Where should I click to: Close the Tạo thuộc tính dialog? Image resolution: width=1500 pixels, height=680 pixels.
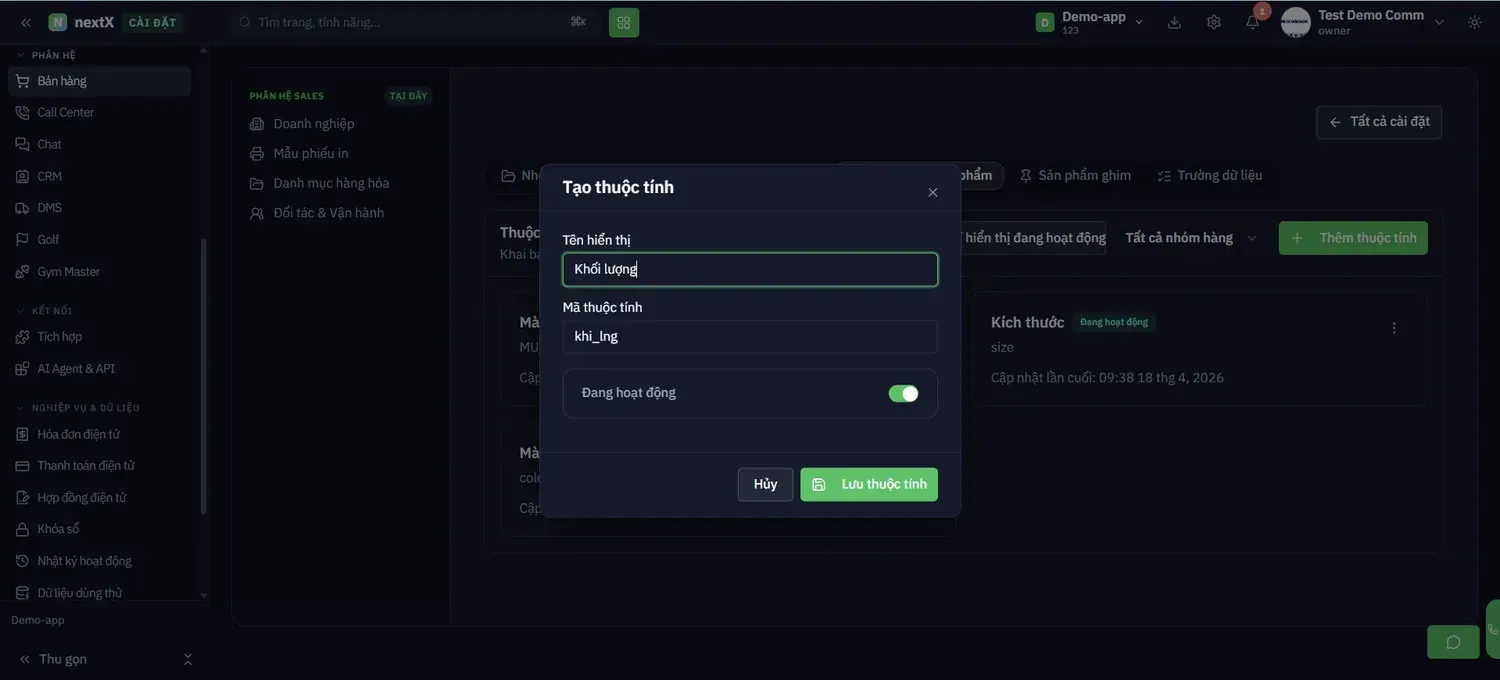(x=933, y=192)
